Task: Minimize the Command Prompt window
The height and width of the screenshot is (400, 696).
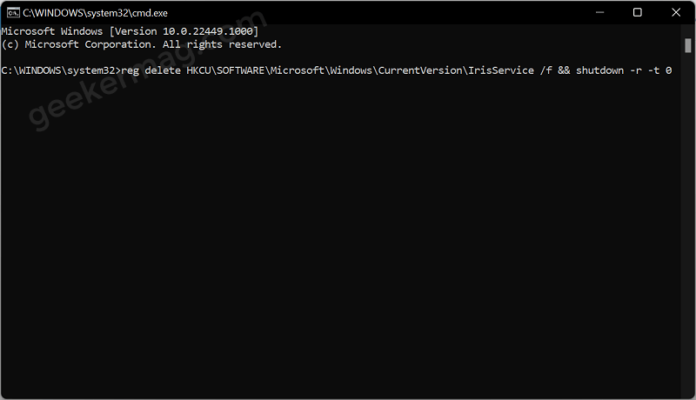Action: [600, 12]
